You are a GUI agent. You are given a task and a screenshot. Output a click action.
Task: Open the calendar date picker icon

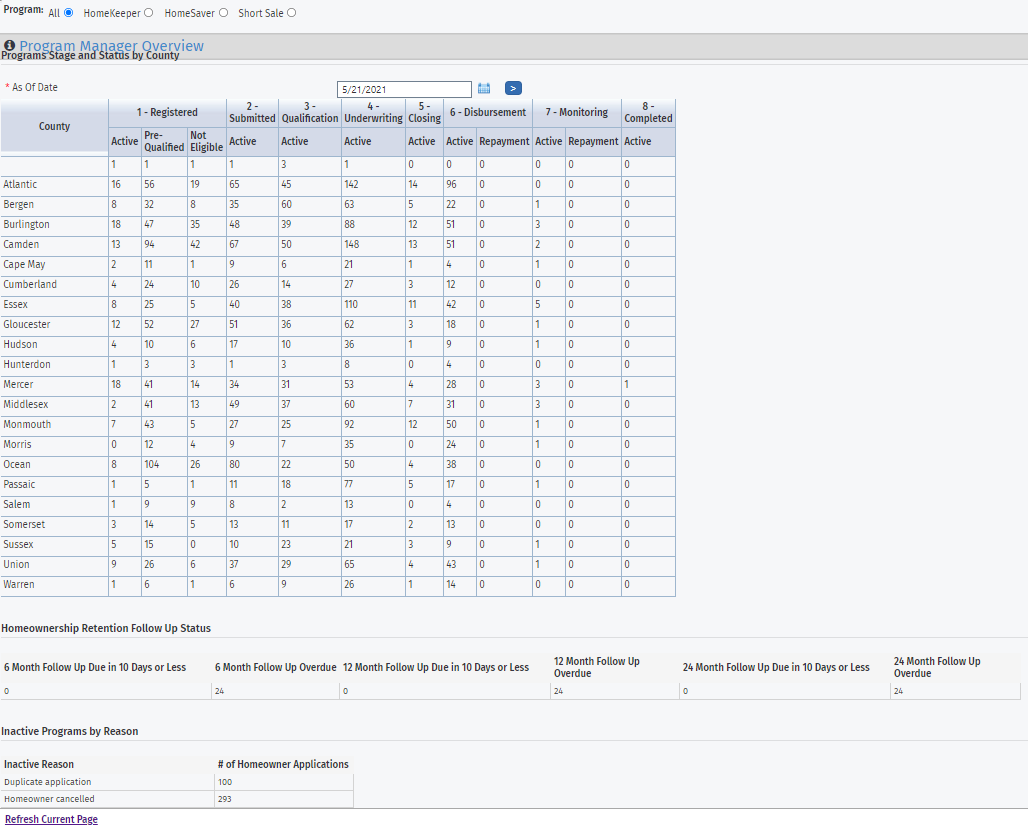click(484, 89)
